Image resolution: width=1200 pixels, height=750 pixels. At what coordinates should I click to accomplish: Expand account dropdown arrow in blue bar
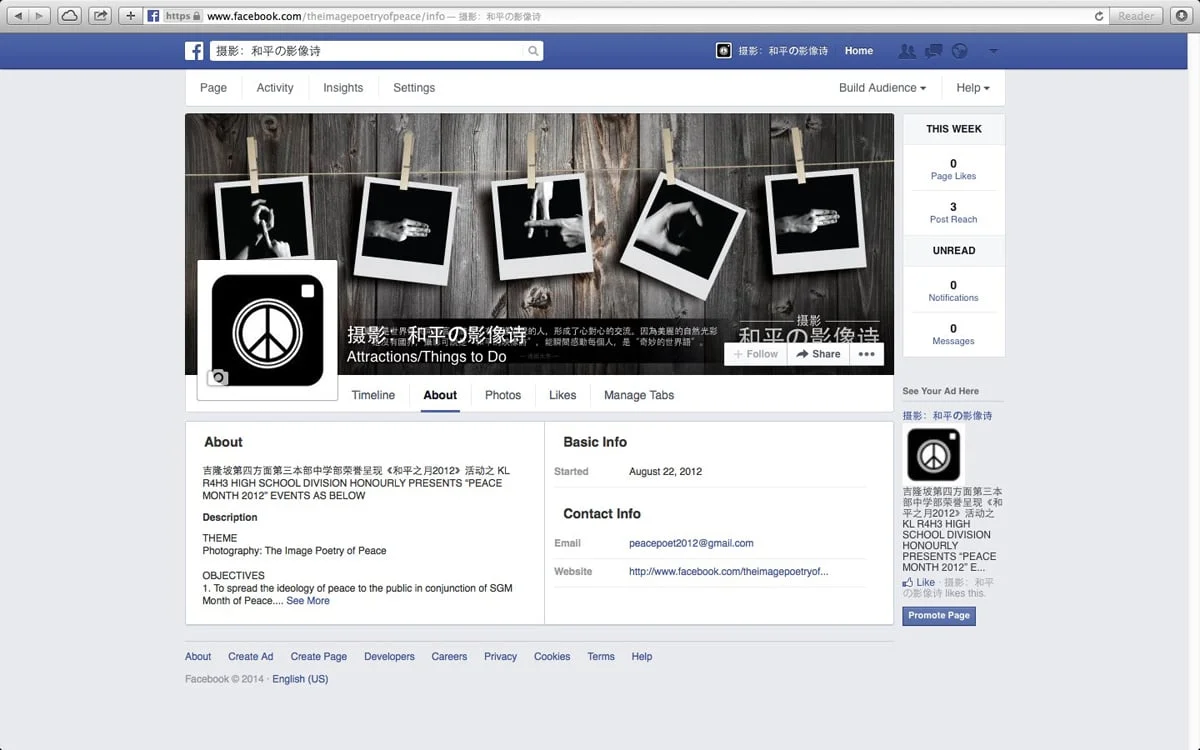pos(993,51)
